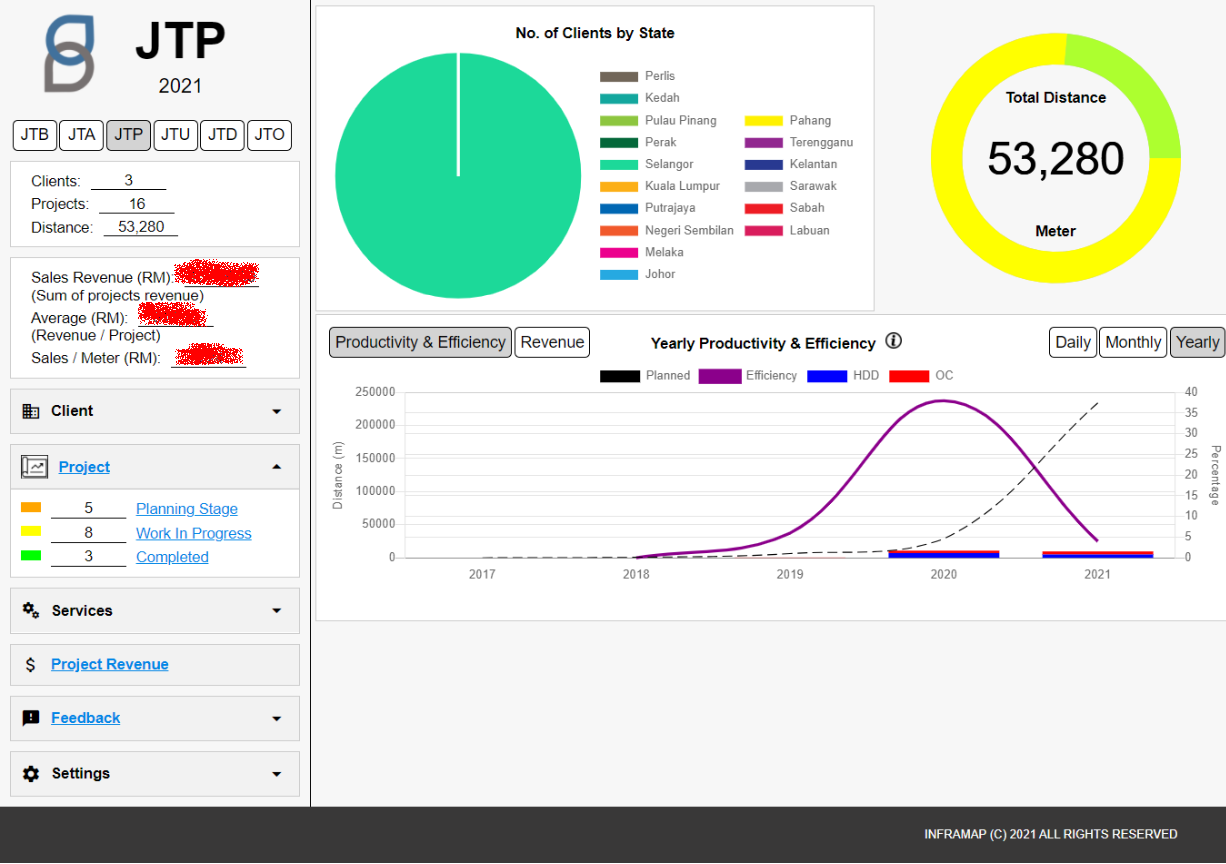Collapse the Project section arrow
Viewport: 1226px width, 864px height.
coord(277,467)
